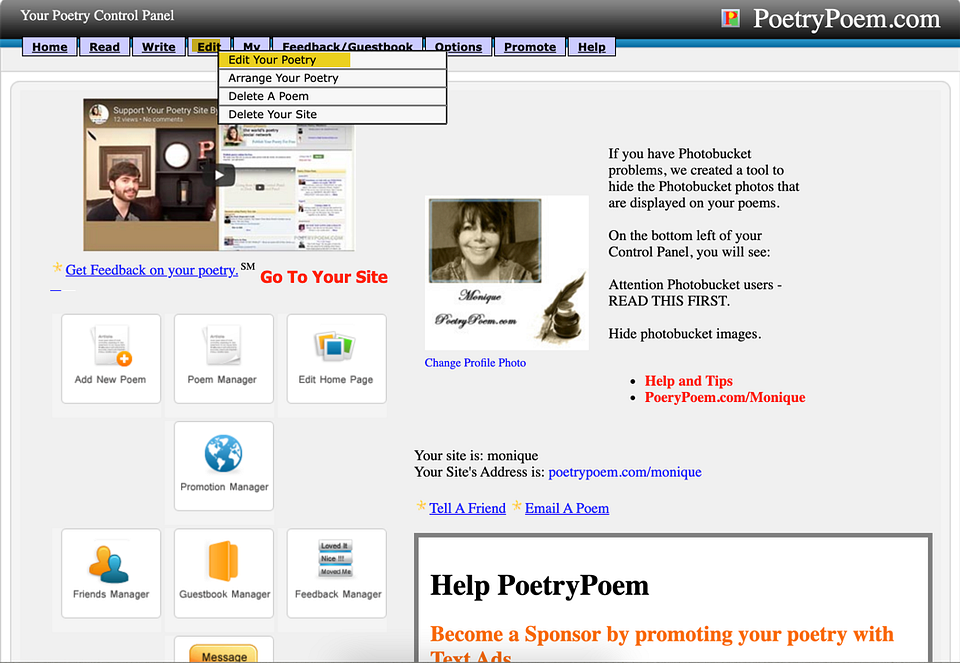Open the Home tab
Screen dimensions: 960x663
tap(50, 47)
